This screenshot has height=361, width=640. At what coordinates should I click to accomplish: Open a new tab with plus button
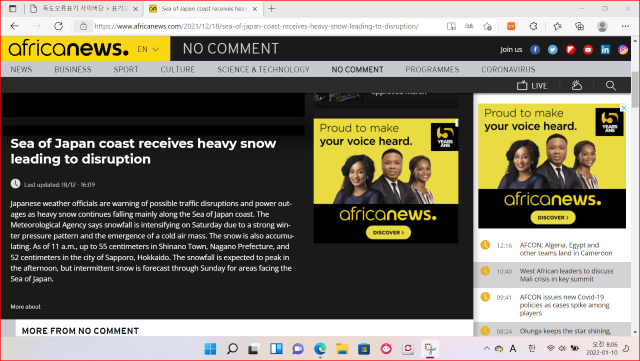pos(272,9)
